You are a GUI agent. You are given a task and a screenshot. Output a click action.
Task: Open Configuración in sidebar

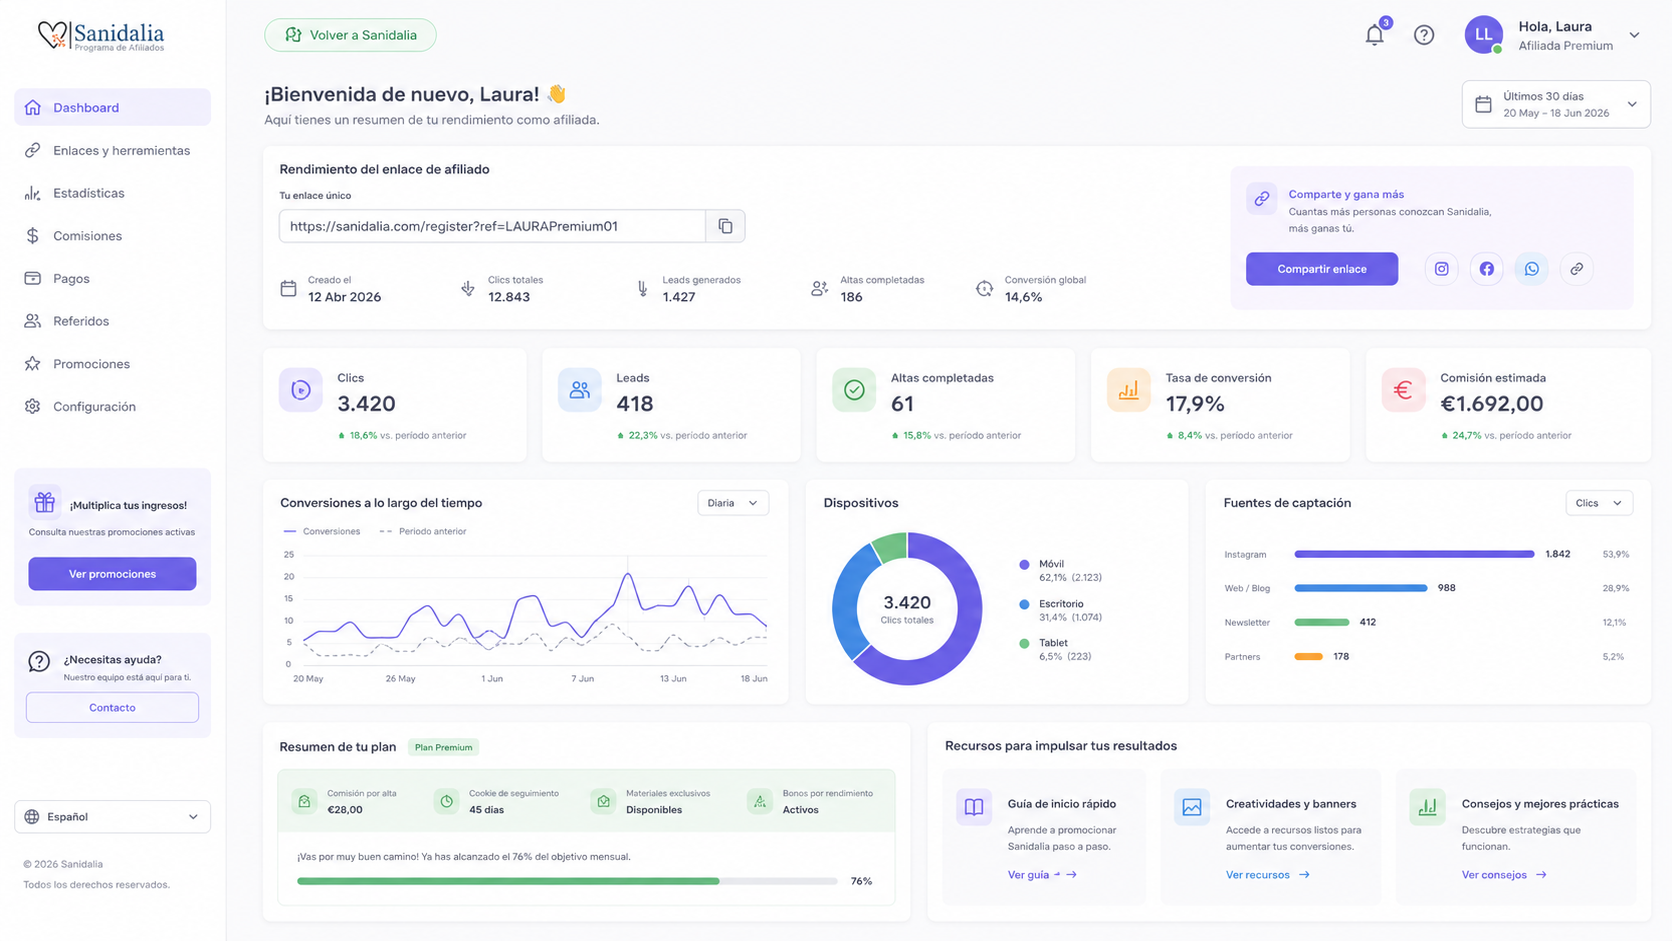(112, 407)
